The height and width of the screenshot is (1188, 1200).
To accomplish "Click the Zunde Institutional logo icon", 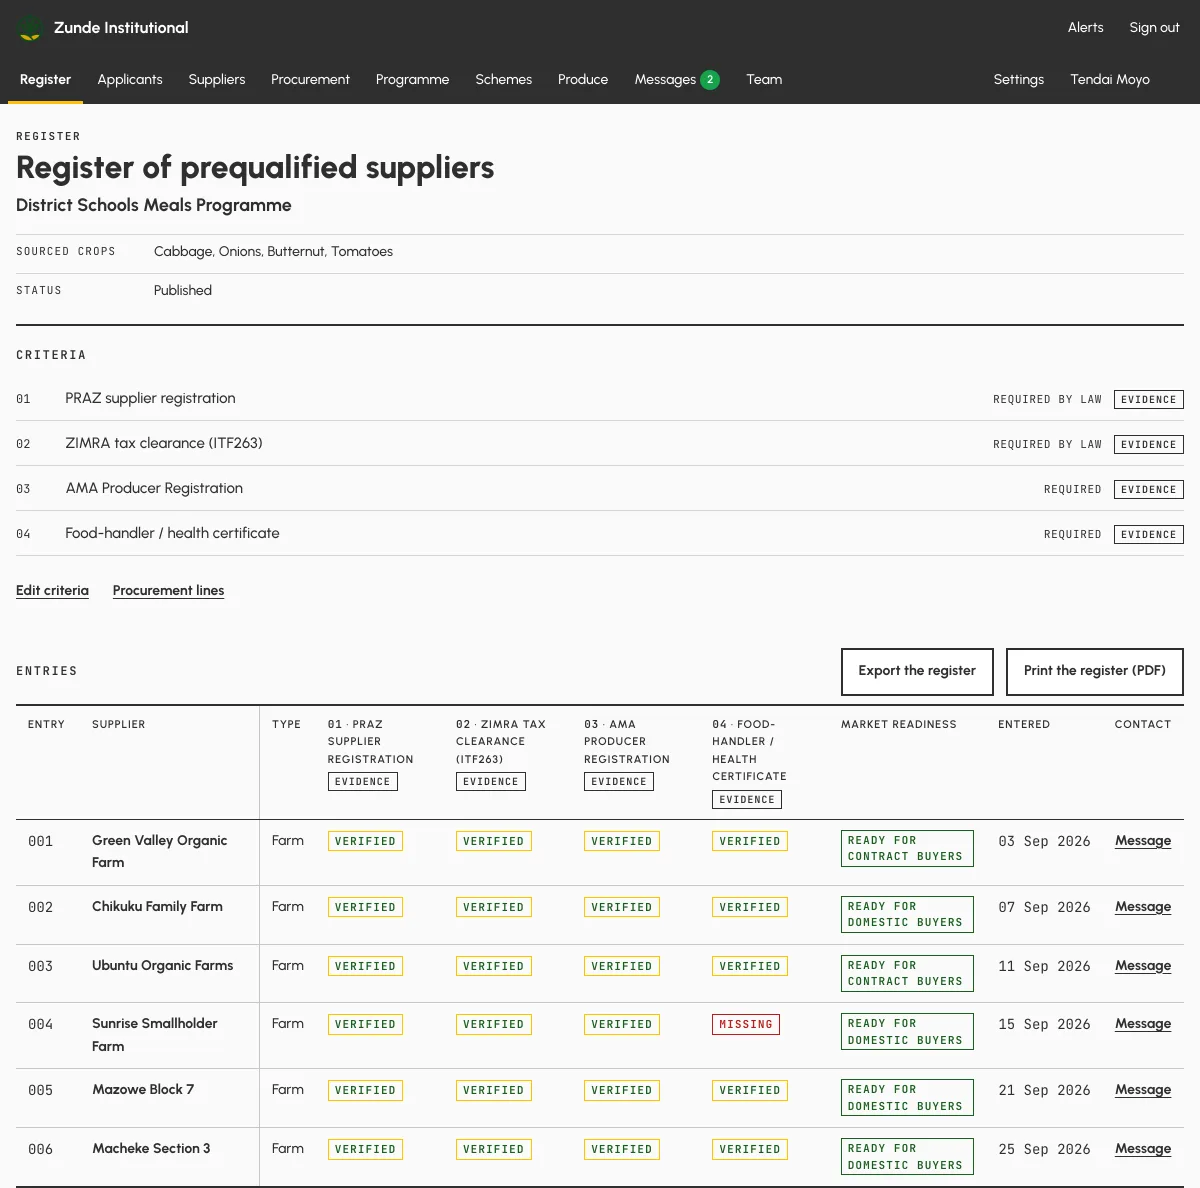I will point(30,28).
